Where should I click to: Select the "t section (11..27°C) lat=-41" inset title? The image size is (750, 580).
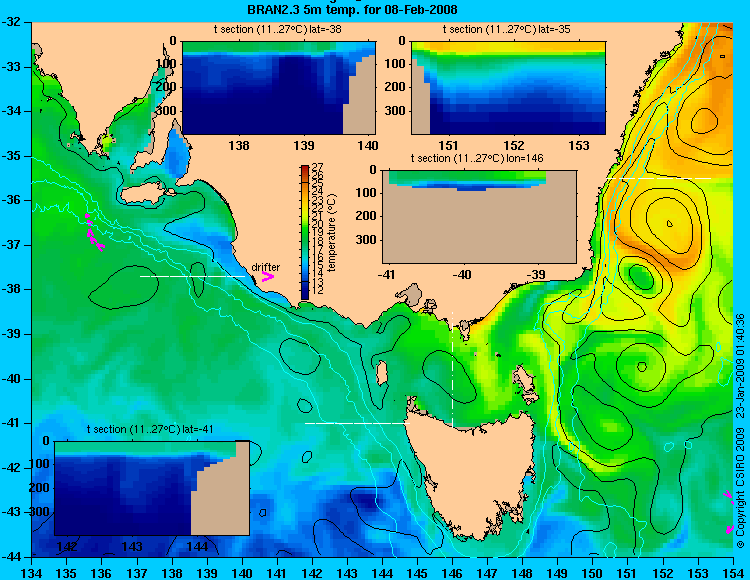pos(150,429)
